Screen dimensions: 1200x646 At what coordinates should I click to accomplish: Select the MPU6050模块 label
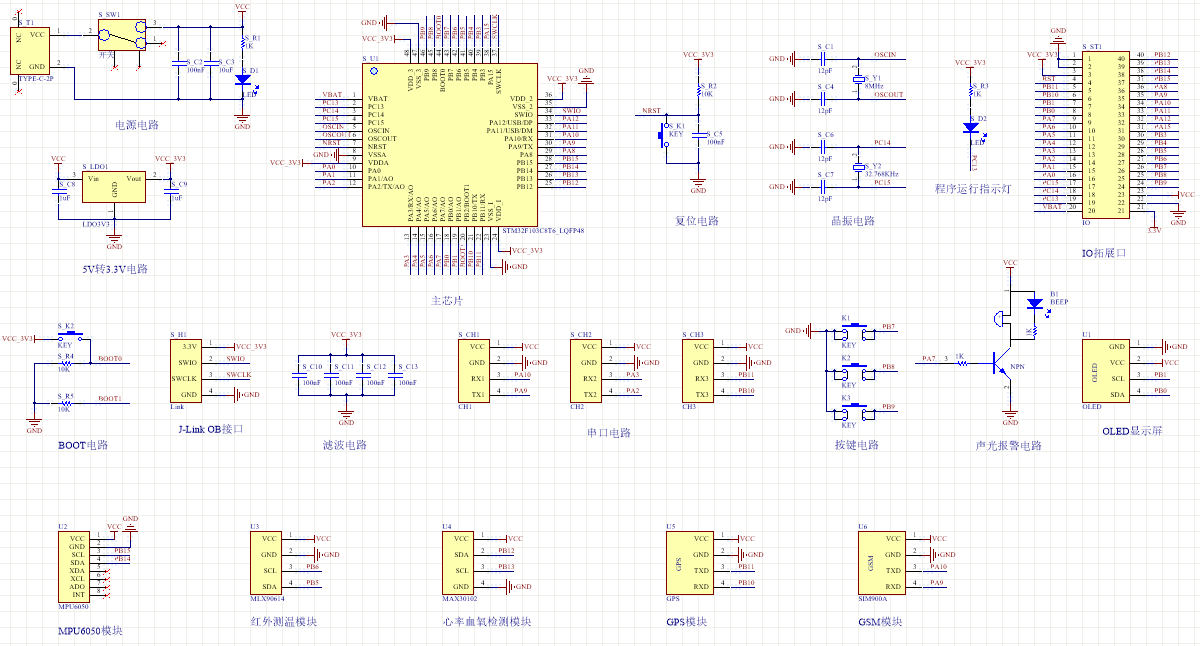tap(90, 631)
